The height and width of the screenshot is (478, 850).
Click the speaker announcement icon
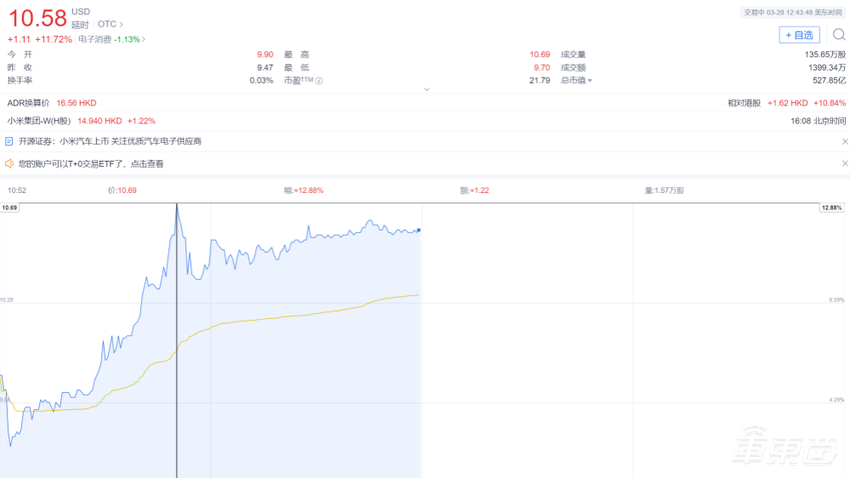[9, 164]
